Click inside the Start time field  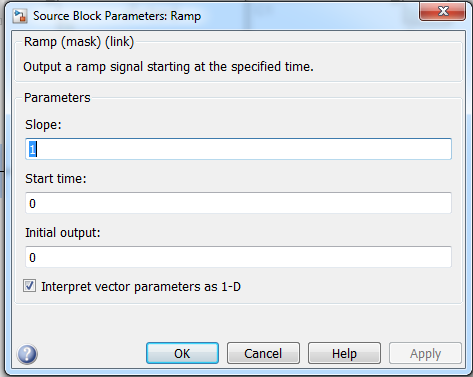238,203
